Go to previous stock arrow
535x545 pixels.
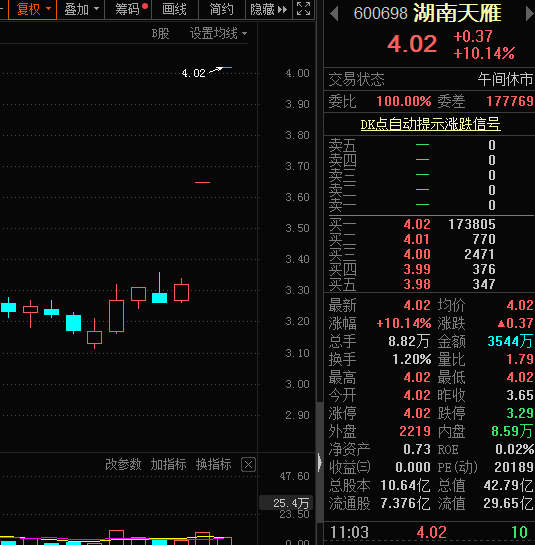tap(334, 14)
